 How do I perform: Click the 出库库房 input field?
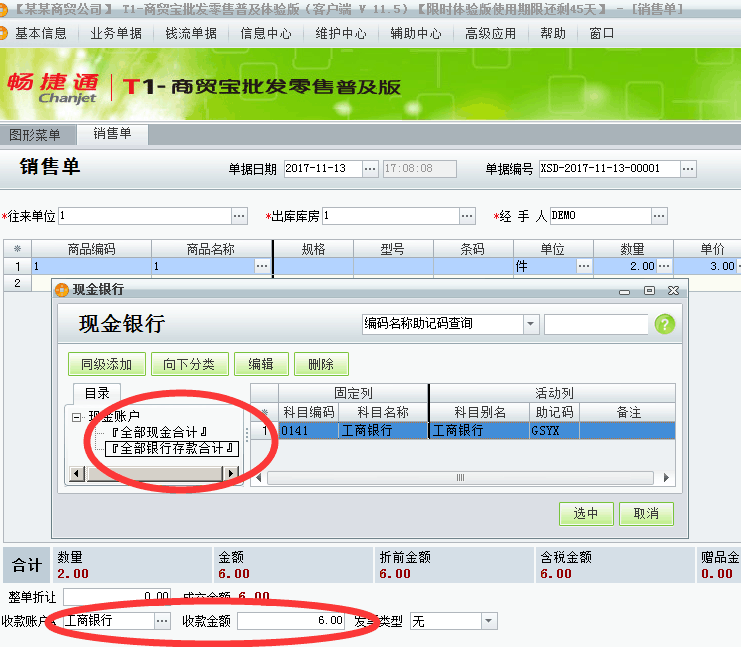391,216
